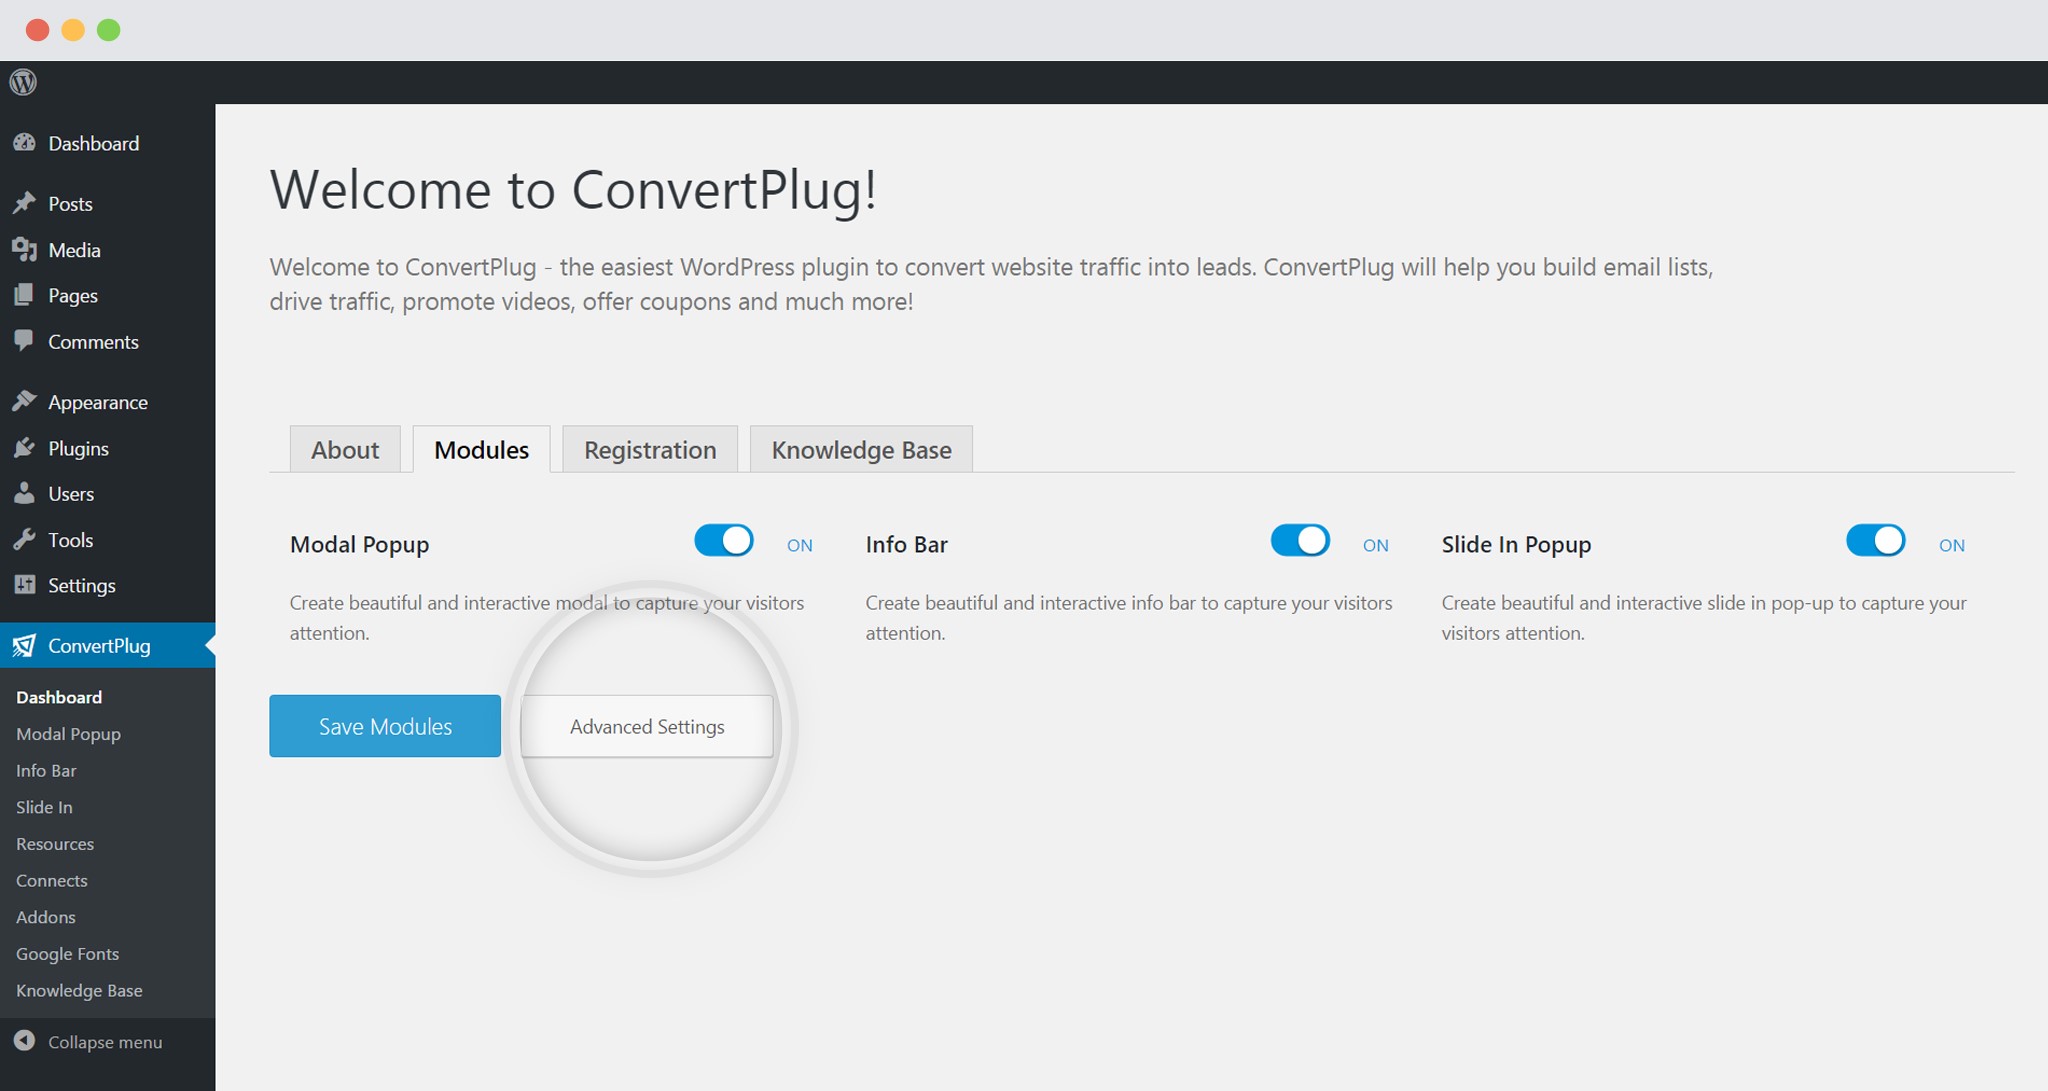
Task: Click the ConvertPlug logo icon in sidebar
Action: click(24, 646)
